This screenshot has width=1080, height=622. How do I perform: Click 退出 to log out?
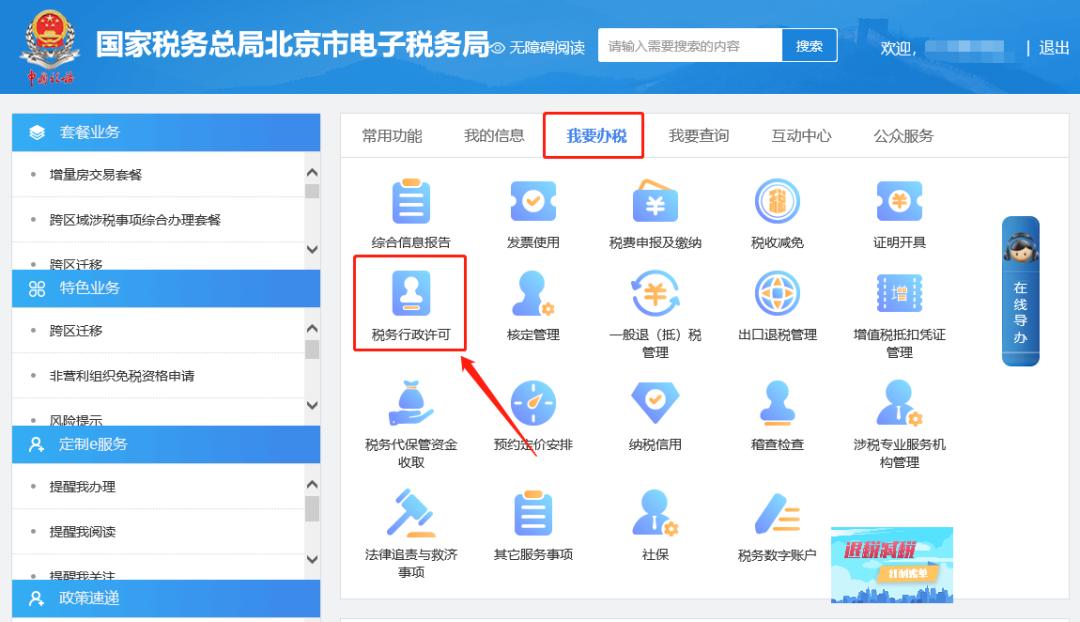pos(1054,48)
